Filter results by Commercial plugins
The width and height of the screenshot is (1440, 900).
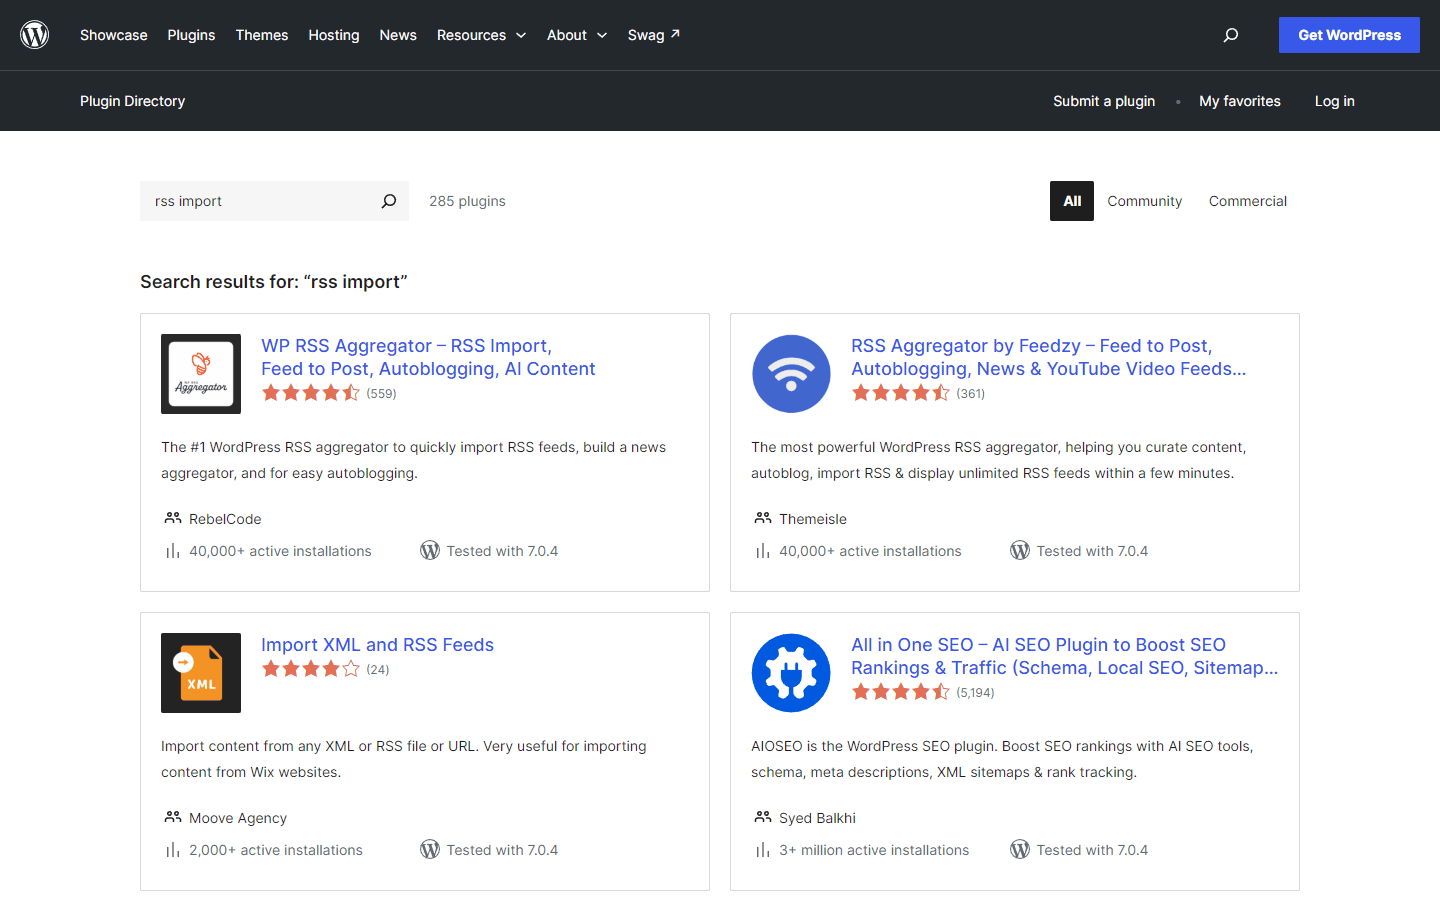(x=1248, y=201)
